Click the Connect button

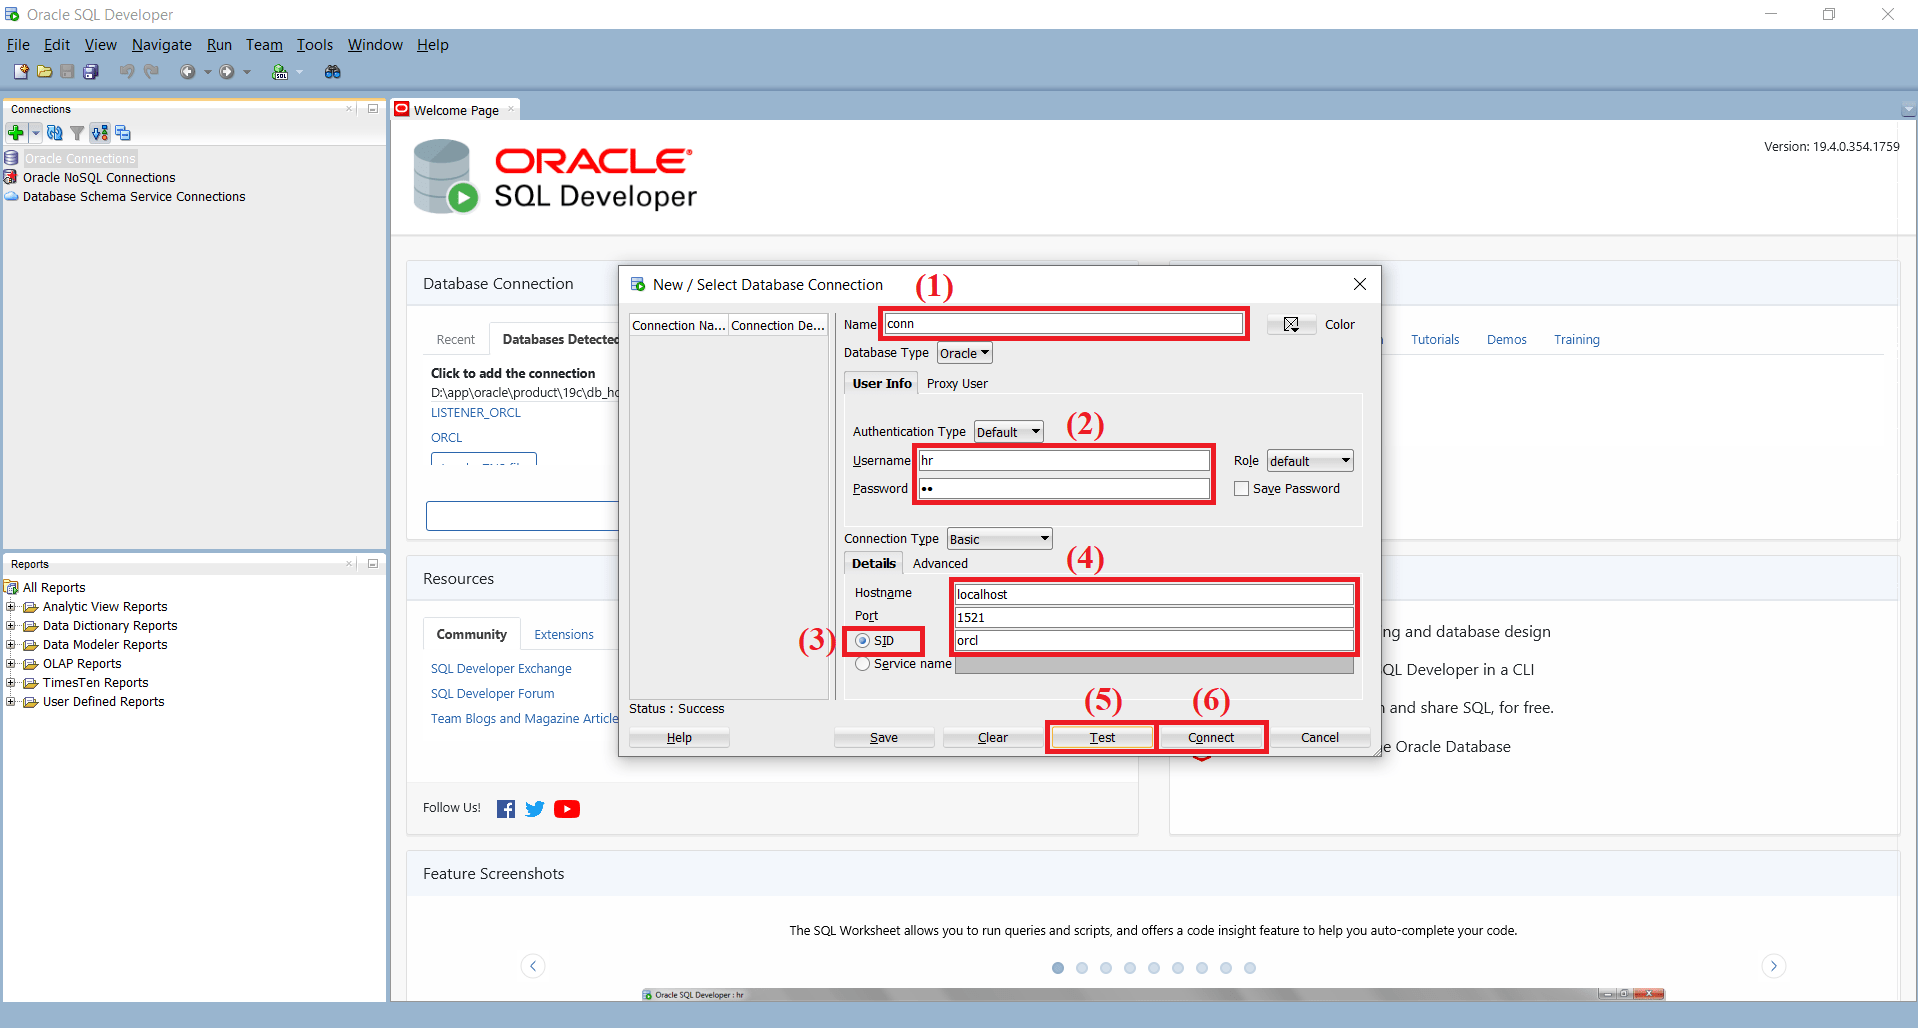[x=1211, y=738]
